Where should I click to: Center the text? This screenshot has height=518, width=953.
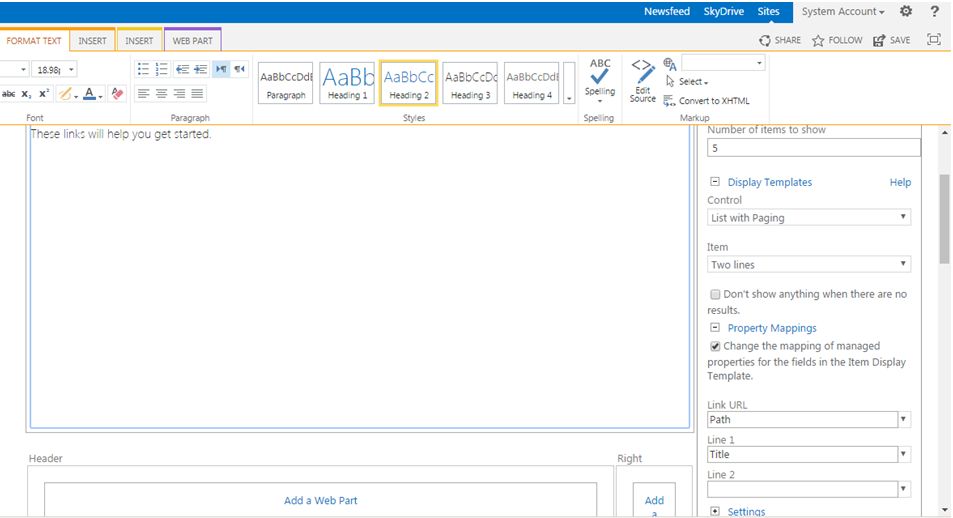pyautogui.click(x=162, y=94)
